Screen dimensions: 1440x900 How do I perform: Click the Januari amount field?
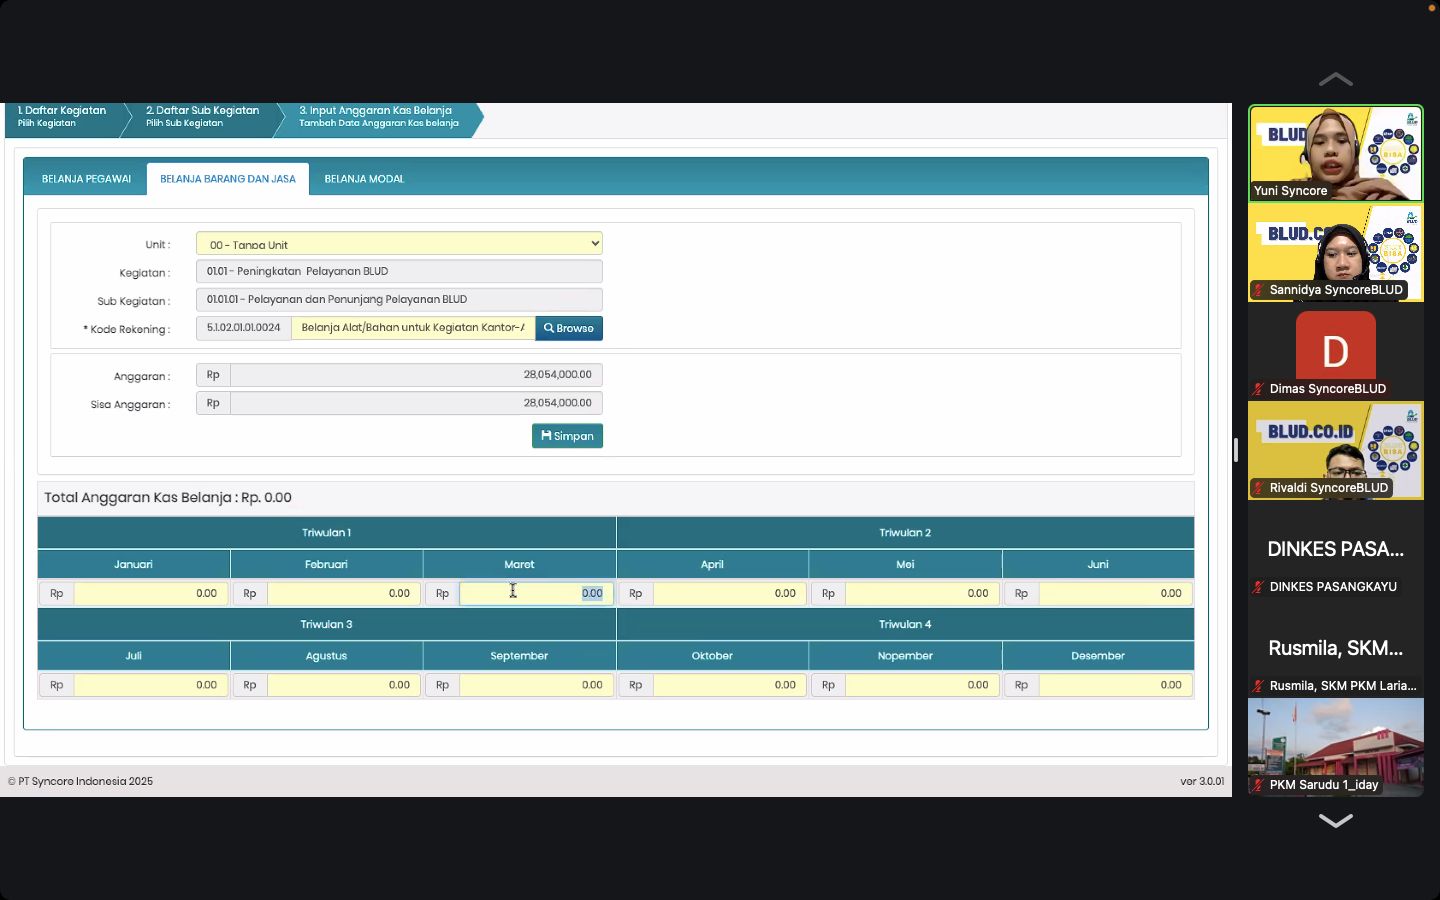150,594
